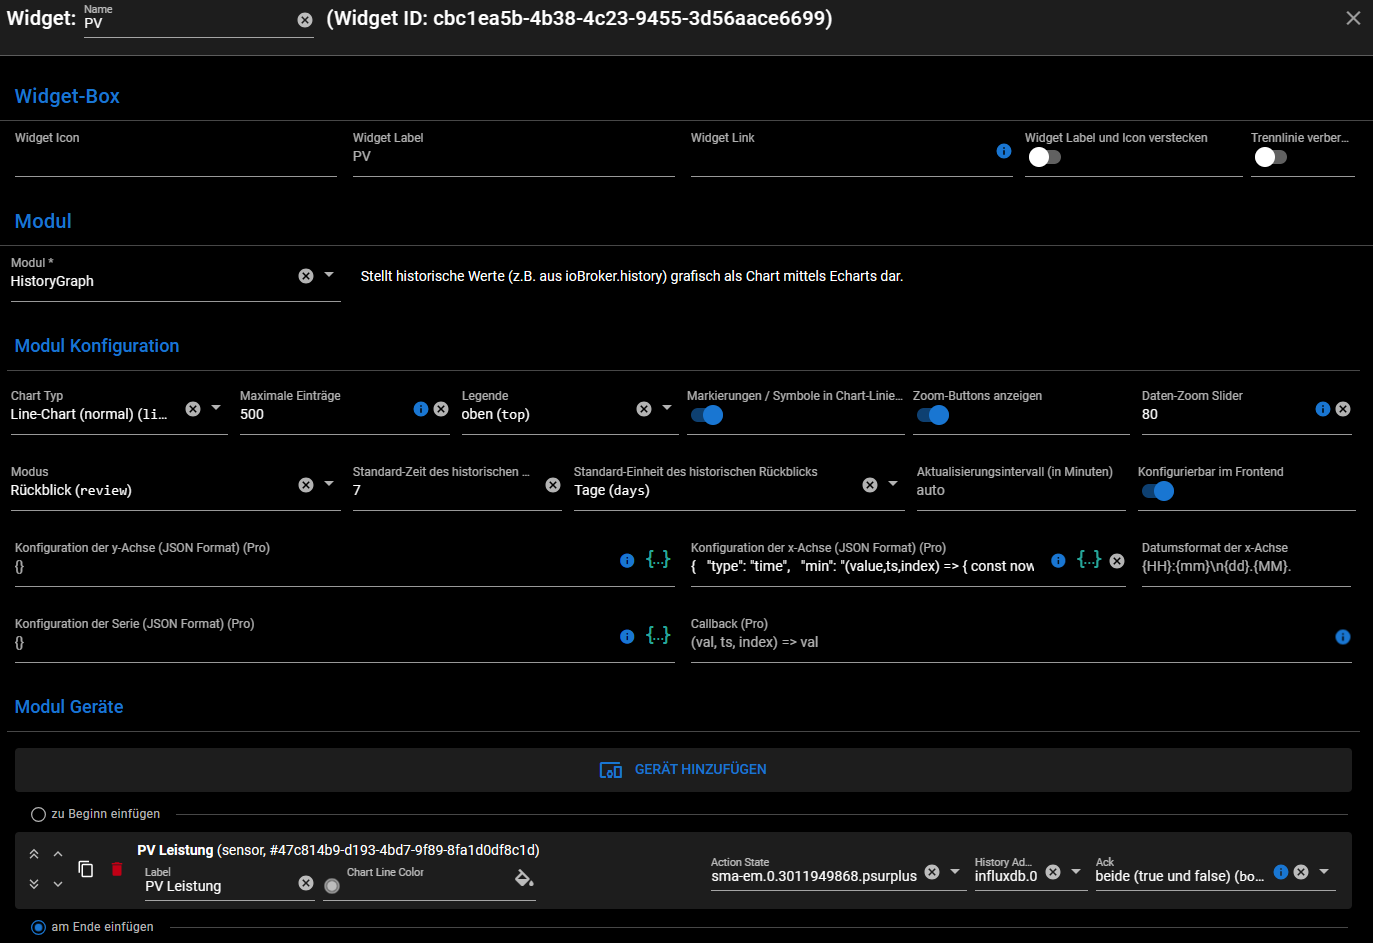Expand the Action State dropdown
The width and height of the screenshot is (1373, 943).
point(955,871)
